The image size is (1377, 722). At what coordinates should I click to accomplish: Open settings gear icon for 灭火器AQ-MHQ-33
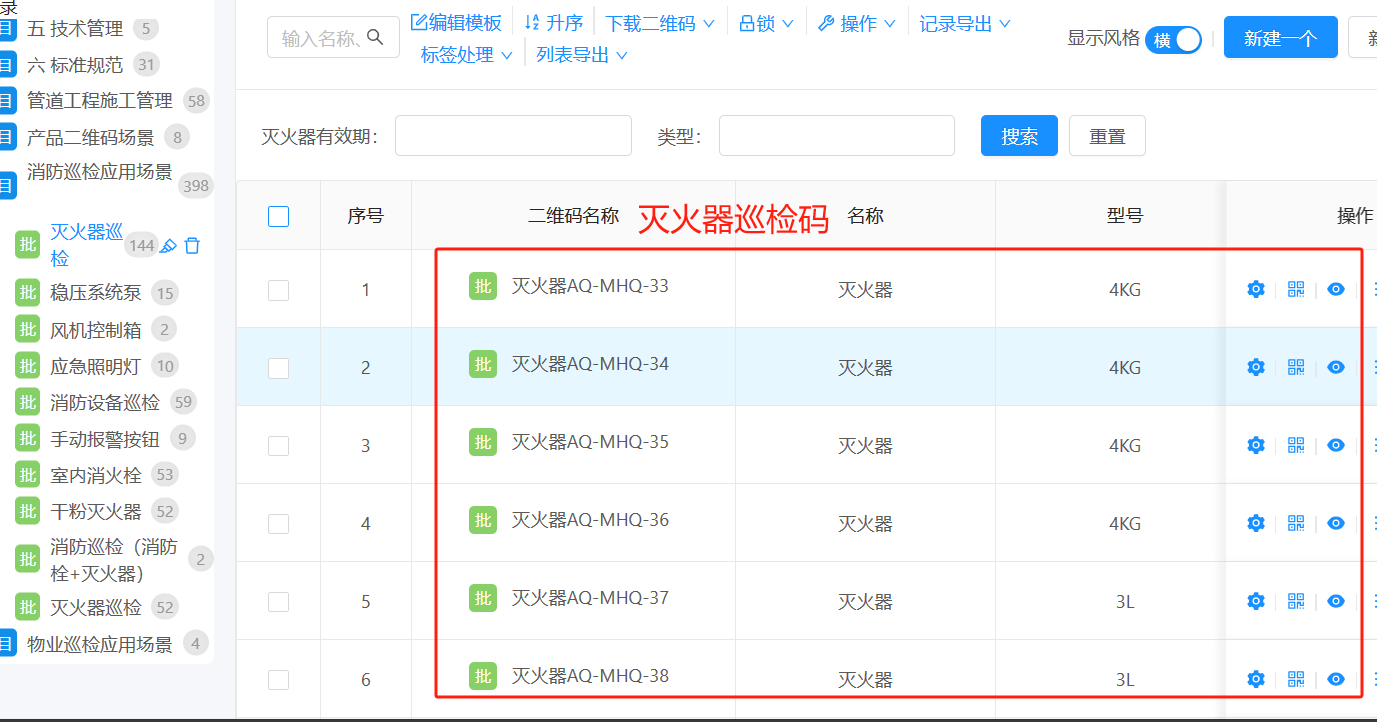pyautogui.click(x=1255, y=289)
